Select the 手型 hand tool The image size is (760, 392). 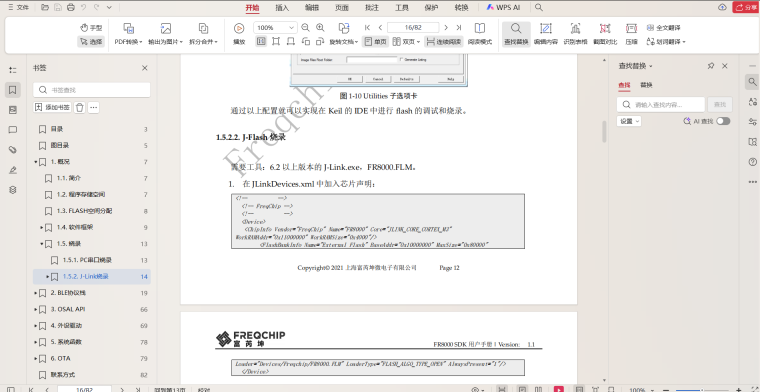(91, 28)
